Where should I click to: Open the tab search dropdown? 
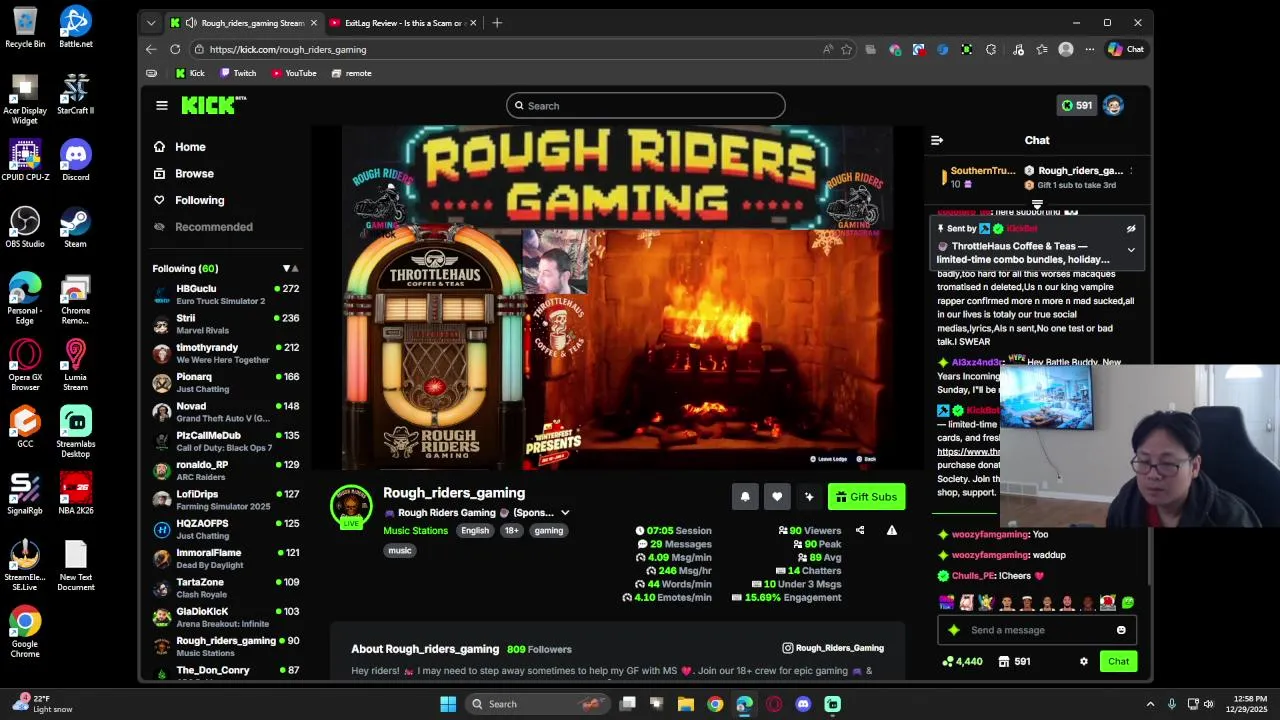click(151, 23)
